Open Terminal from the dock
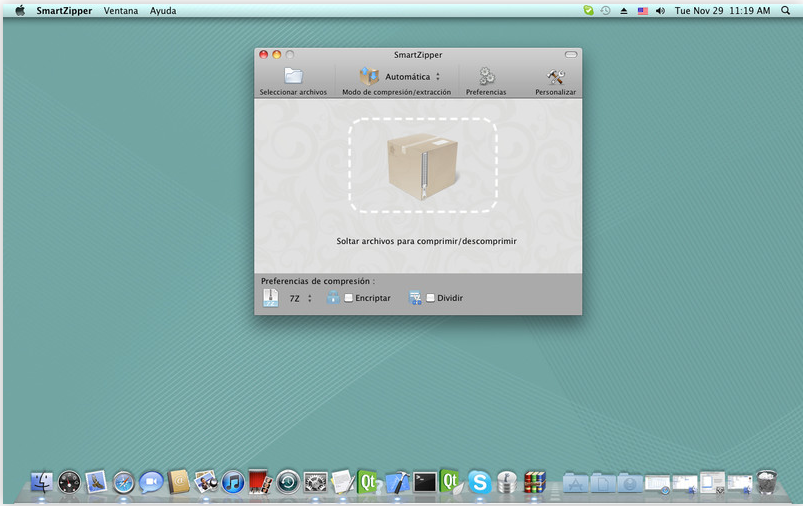This screenshot has width=803, height=506. pyautogui.click(x=425, y=482)
